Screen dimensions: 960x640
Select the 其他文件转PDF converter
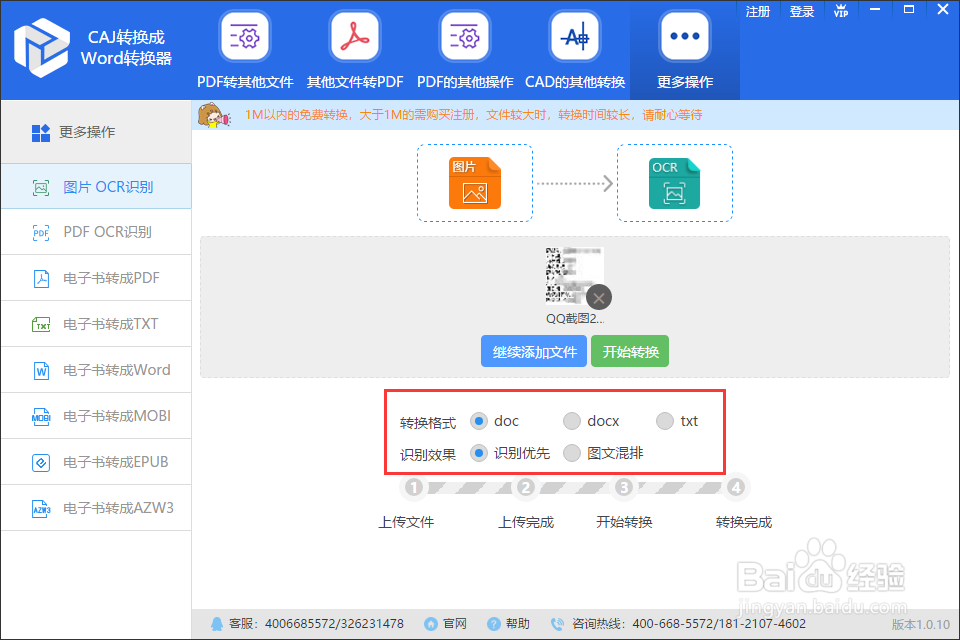[x=355, y=48]
